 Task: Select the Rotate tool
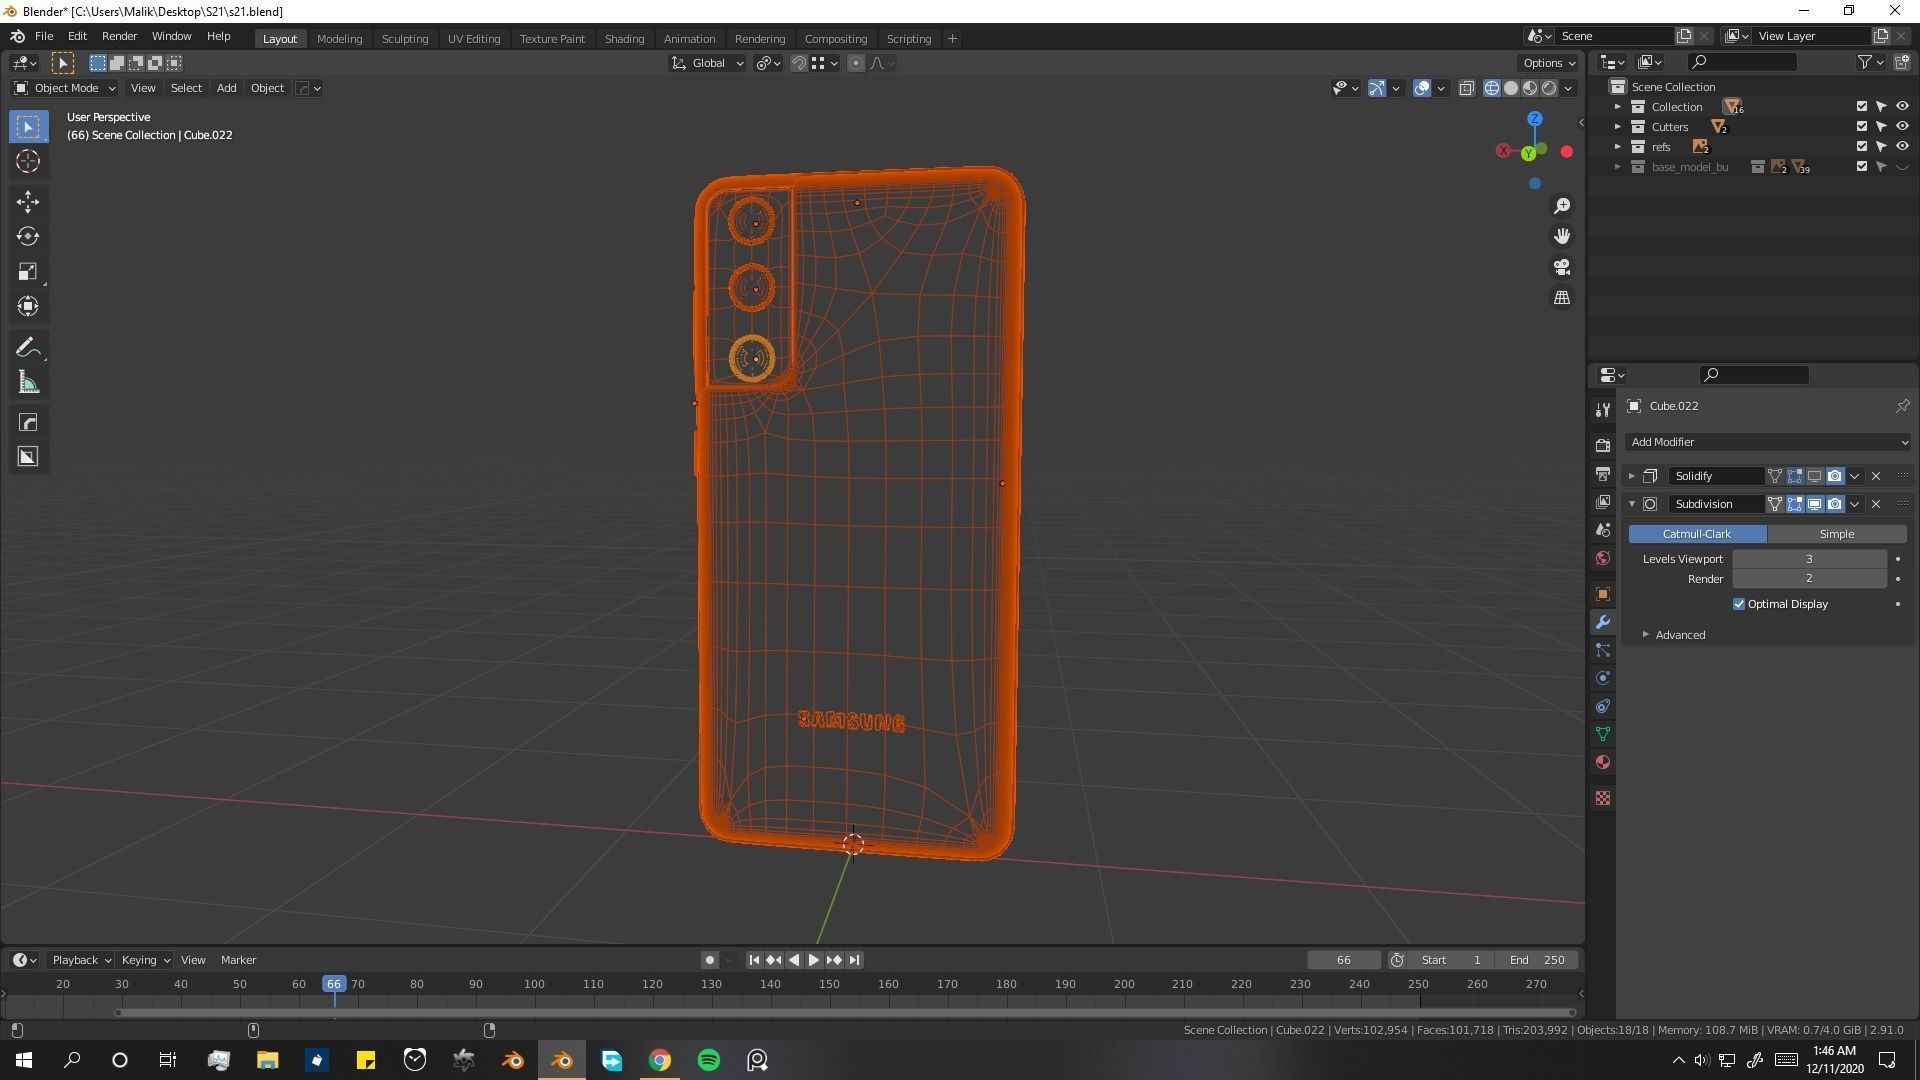(x=27, y=237)
